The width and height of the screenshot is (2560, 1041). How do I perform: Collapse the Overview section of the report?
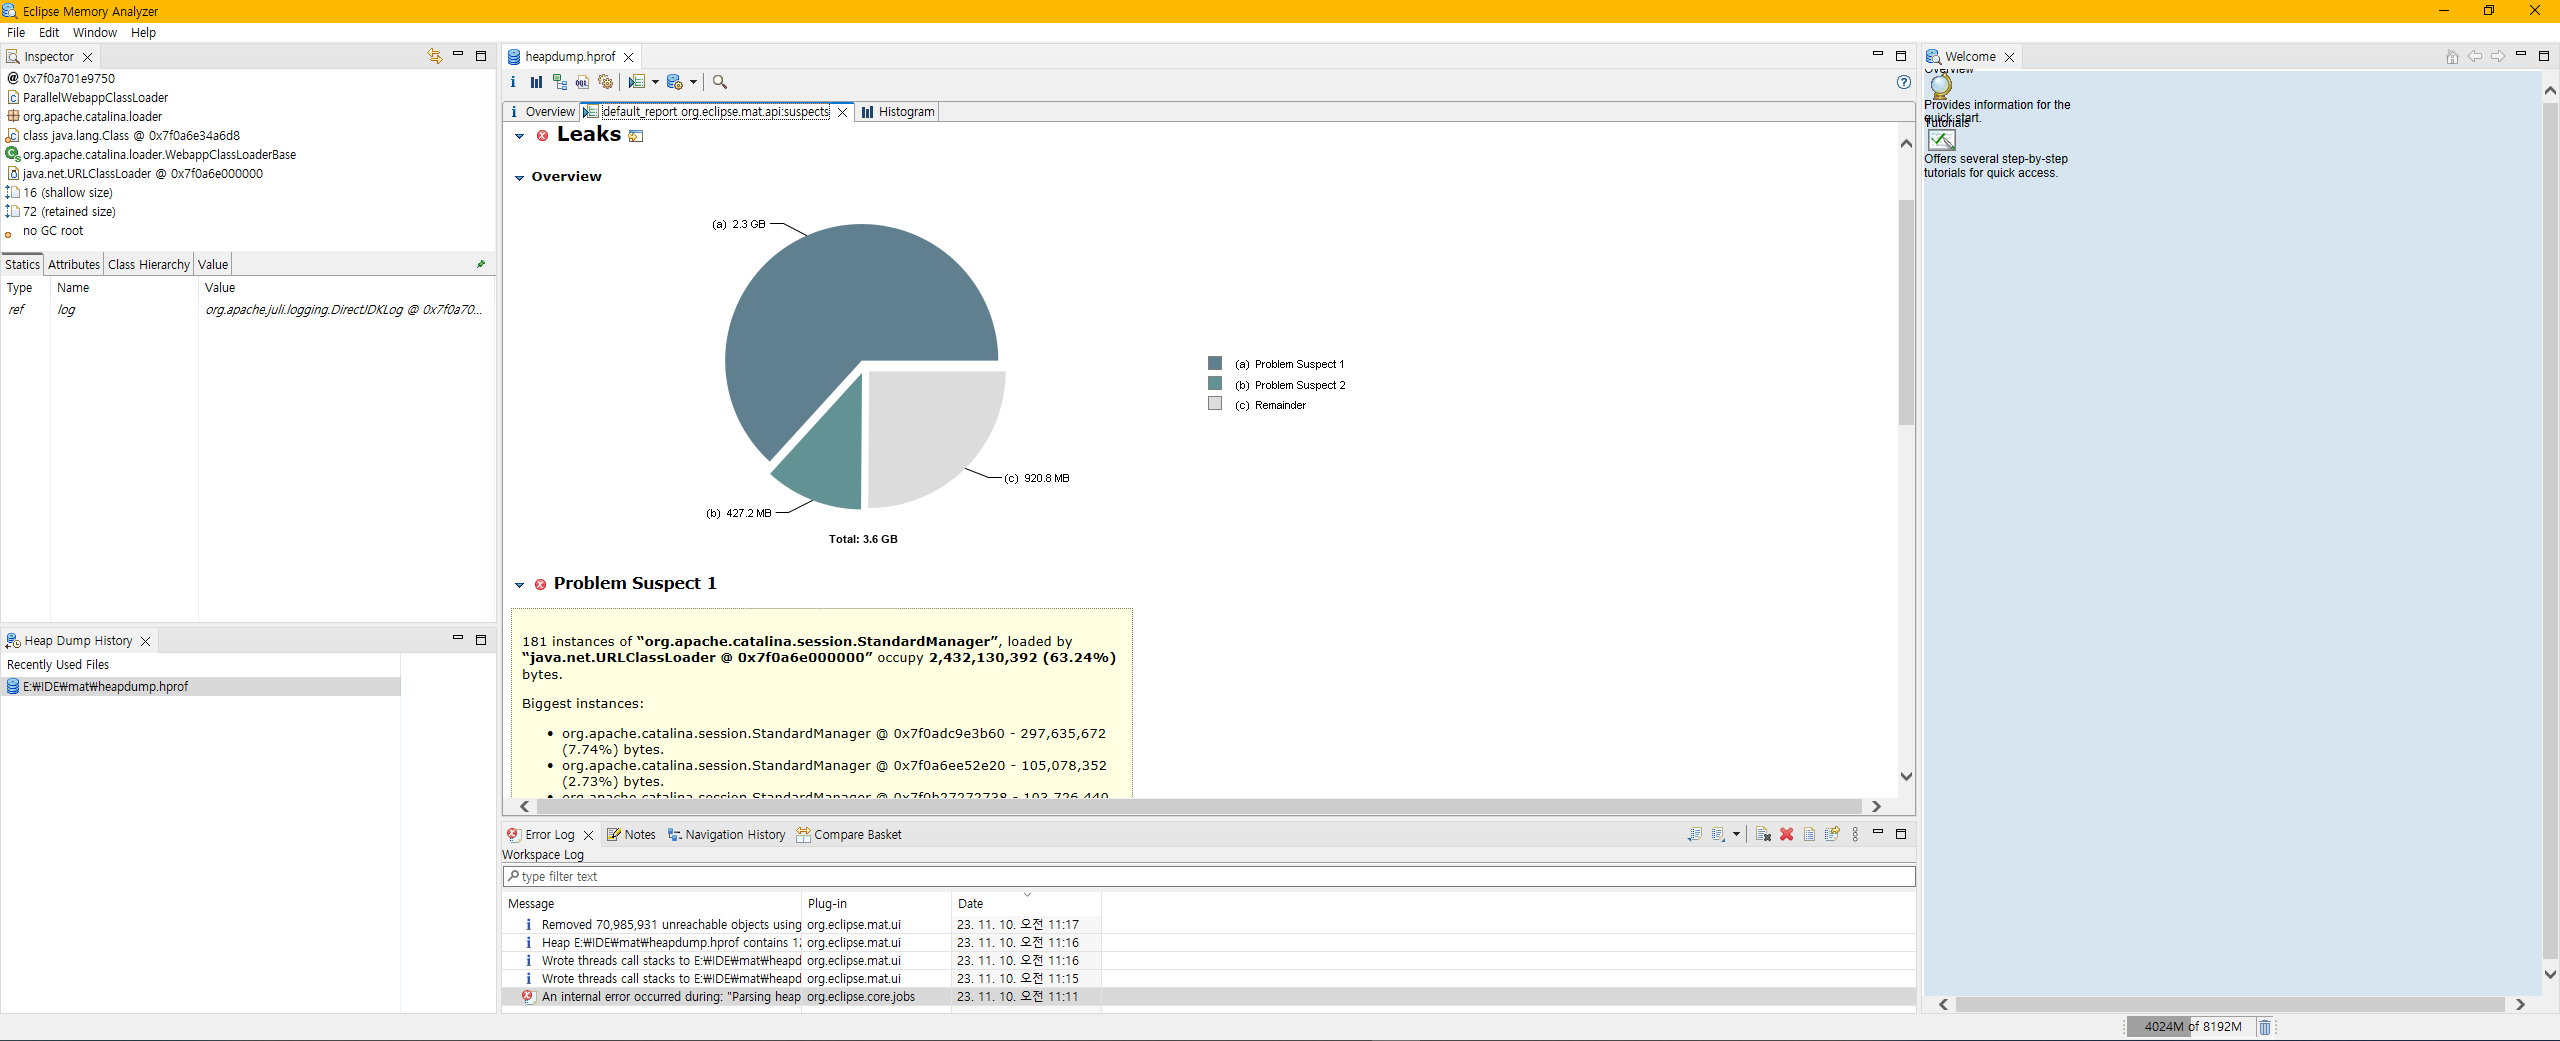click(519, 178)
